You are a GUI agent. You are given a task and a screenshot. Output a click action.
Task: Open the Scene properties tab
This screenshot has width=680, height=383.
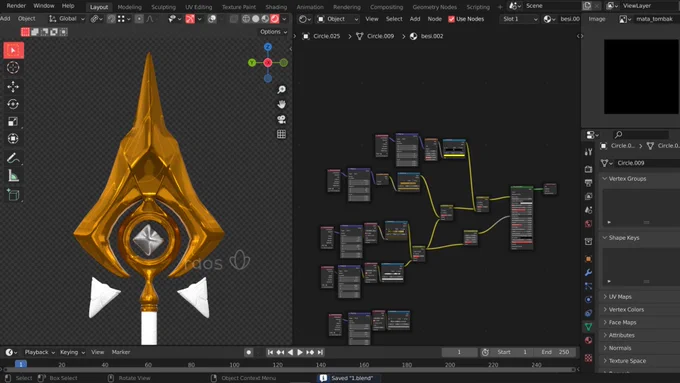588,210
